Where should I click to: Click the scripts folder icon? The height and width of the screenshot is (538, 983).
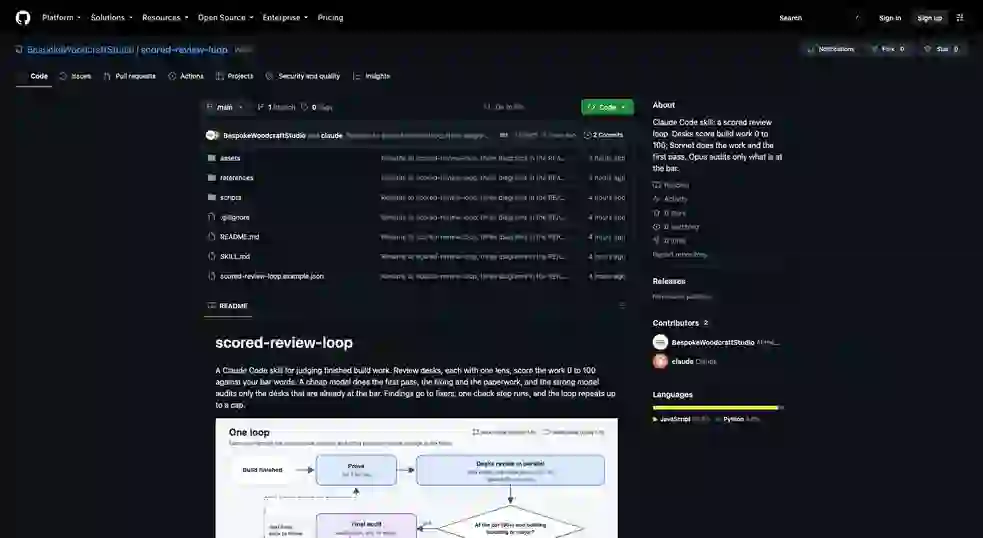212,197
